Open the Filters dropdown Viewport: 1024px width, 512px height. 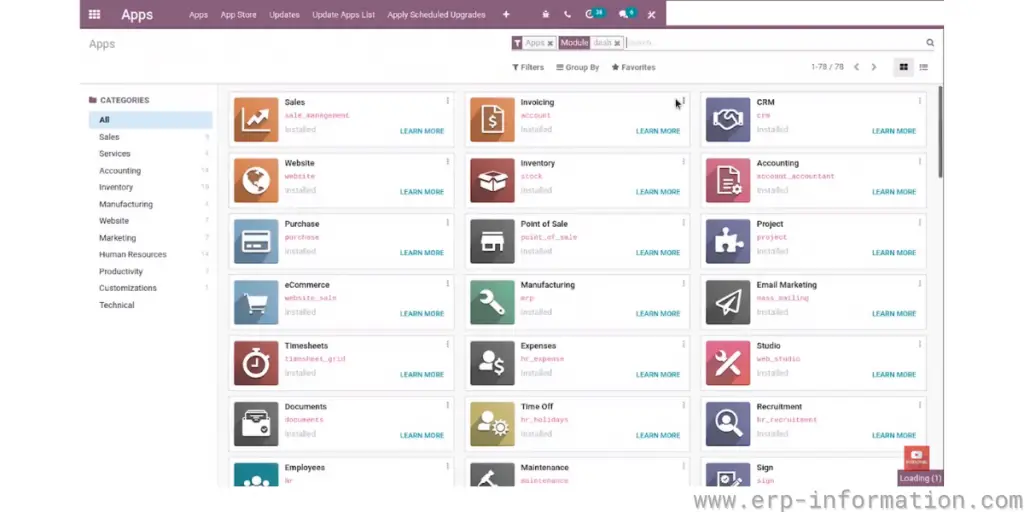pos(528,67)
